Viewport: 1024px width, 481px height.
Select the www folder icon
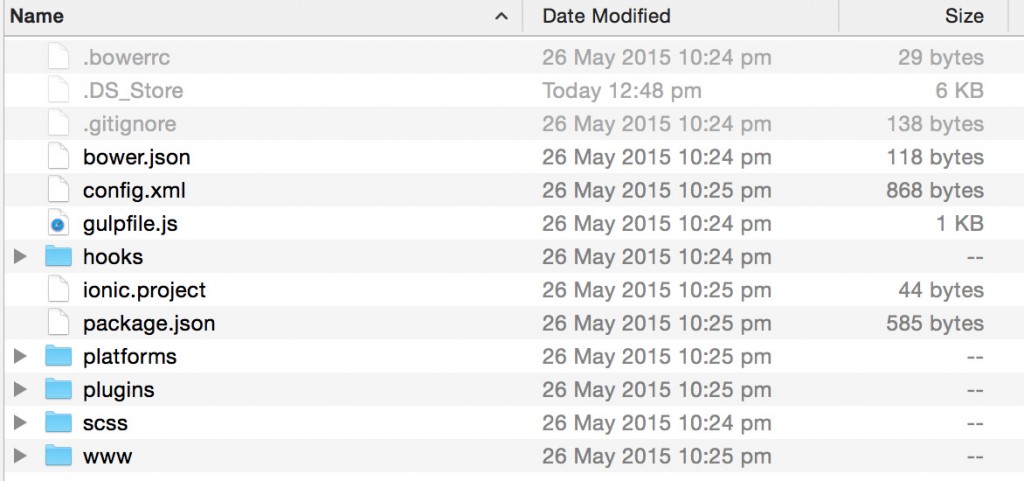[59, 456]
